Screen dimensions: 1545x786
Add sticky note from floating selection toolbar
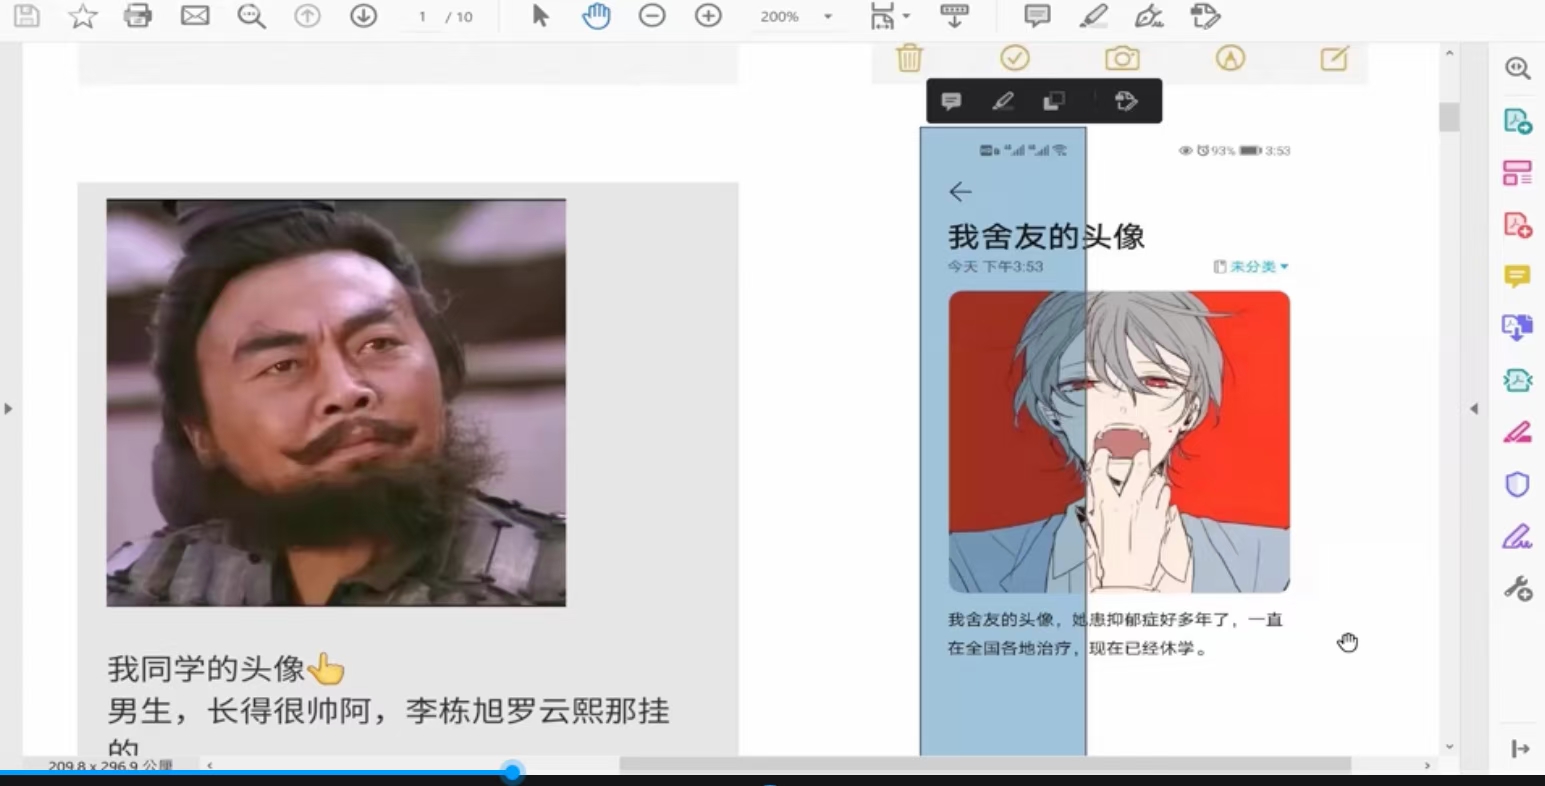coord(951,101)
